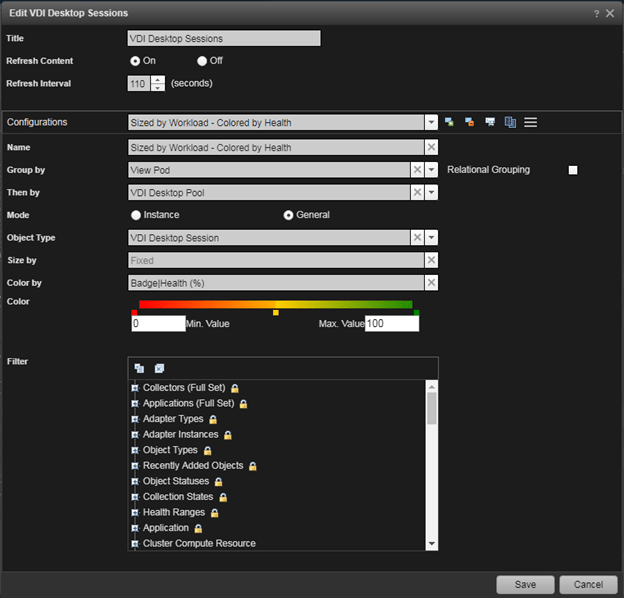Click the green maximum color marker
Screen dimensions: 624x598
click(x=417, y=313)
